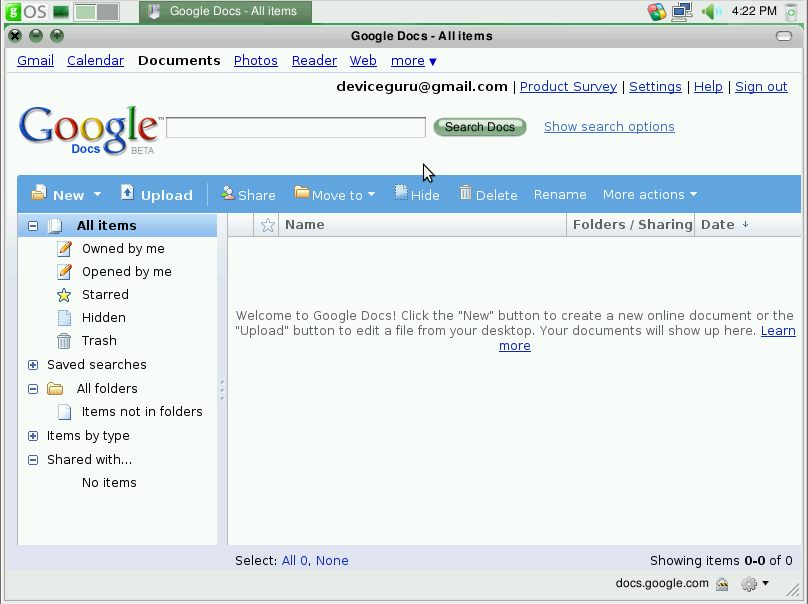Expand the Saved searches node
This screenshot has width=808, height=604.
pos(33,365)
